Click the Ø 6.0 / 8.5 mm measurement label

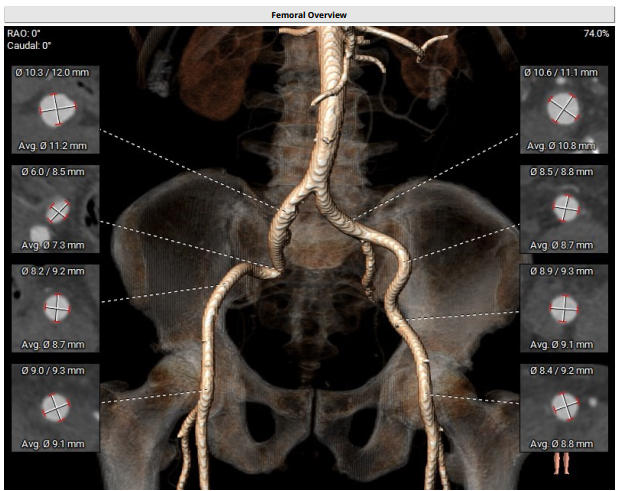53,172
